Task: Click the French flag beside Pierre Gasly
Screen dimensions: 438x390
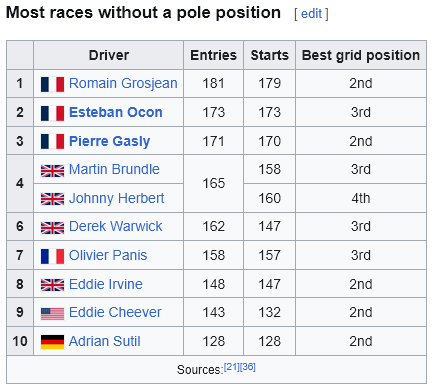Action: [52, 142]
